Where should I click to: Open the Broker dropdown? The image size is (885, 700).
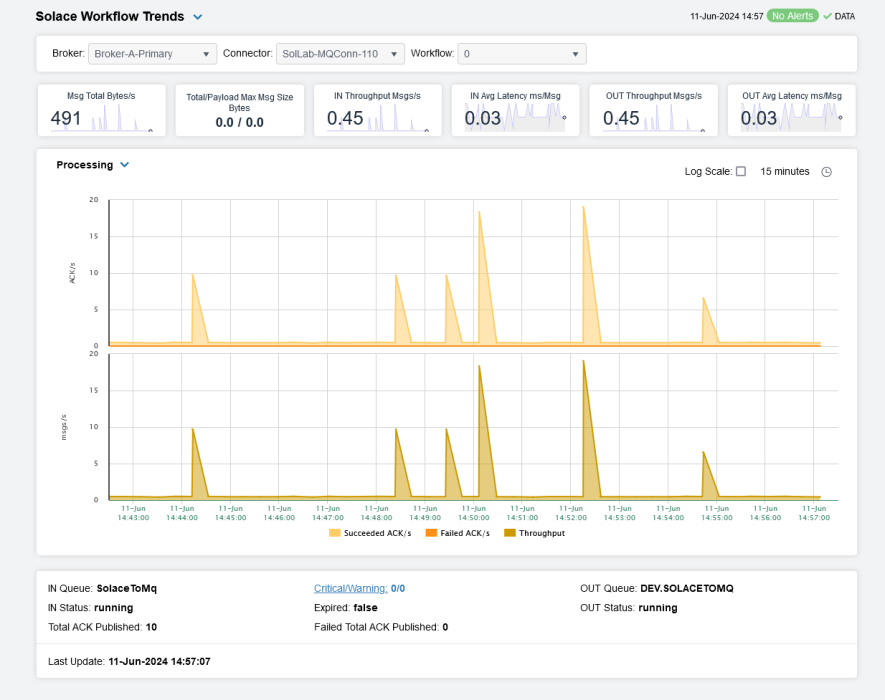point(152,54)
